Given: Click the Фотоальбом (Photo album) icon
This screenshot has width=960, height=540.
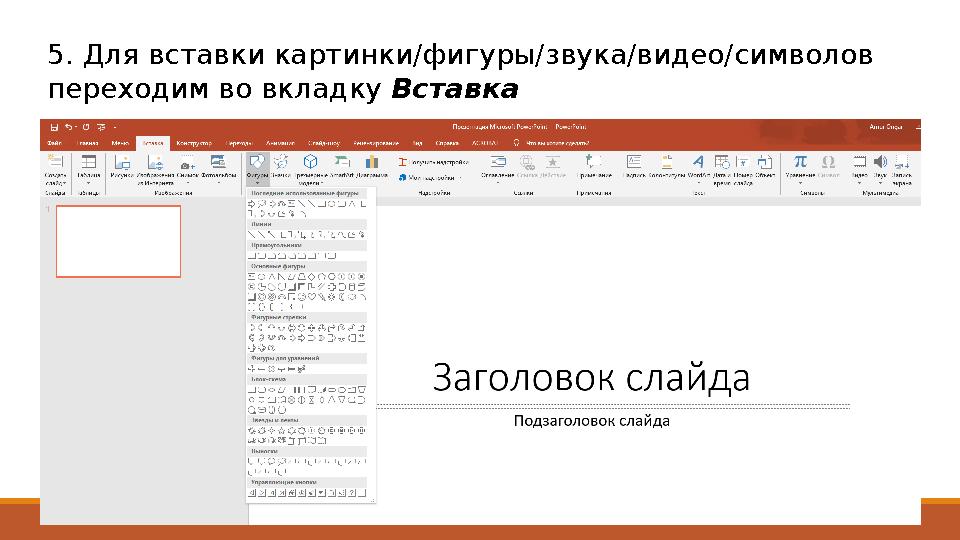Looking at the screenshot, I should (219, 162).
